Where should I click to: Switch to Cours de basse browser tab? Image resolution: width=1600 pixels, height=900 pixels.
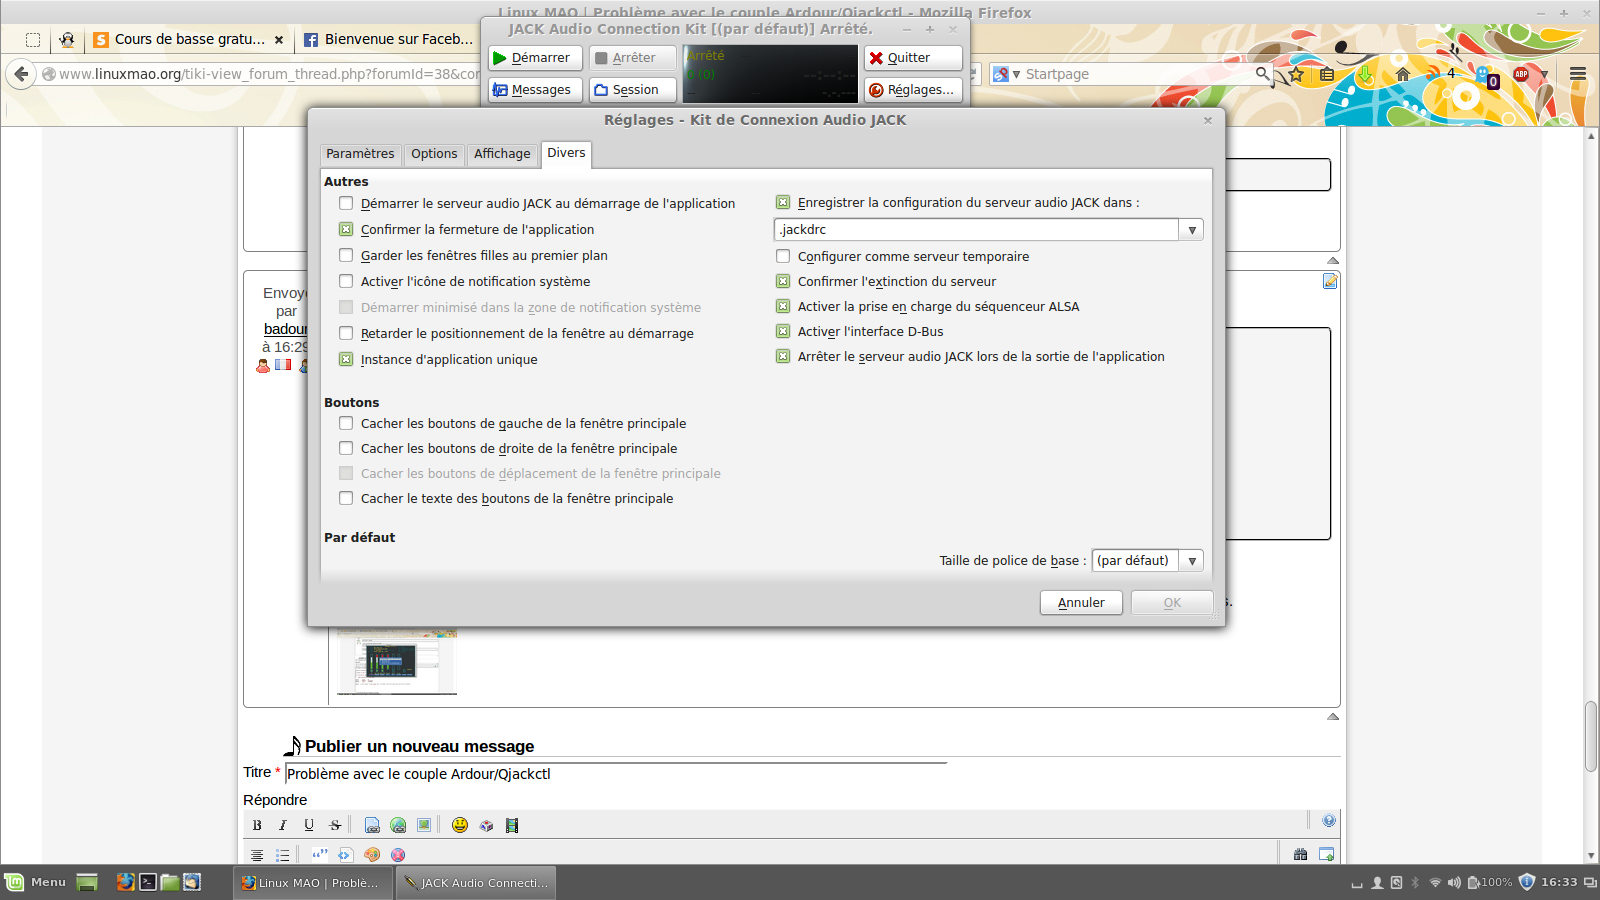188,39
